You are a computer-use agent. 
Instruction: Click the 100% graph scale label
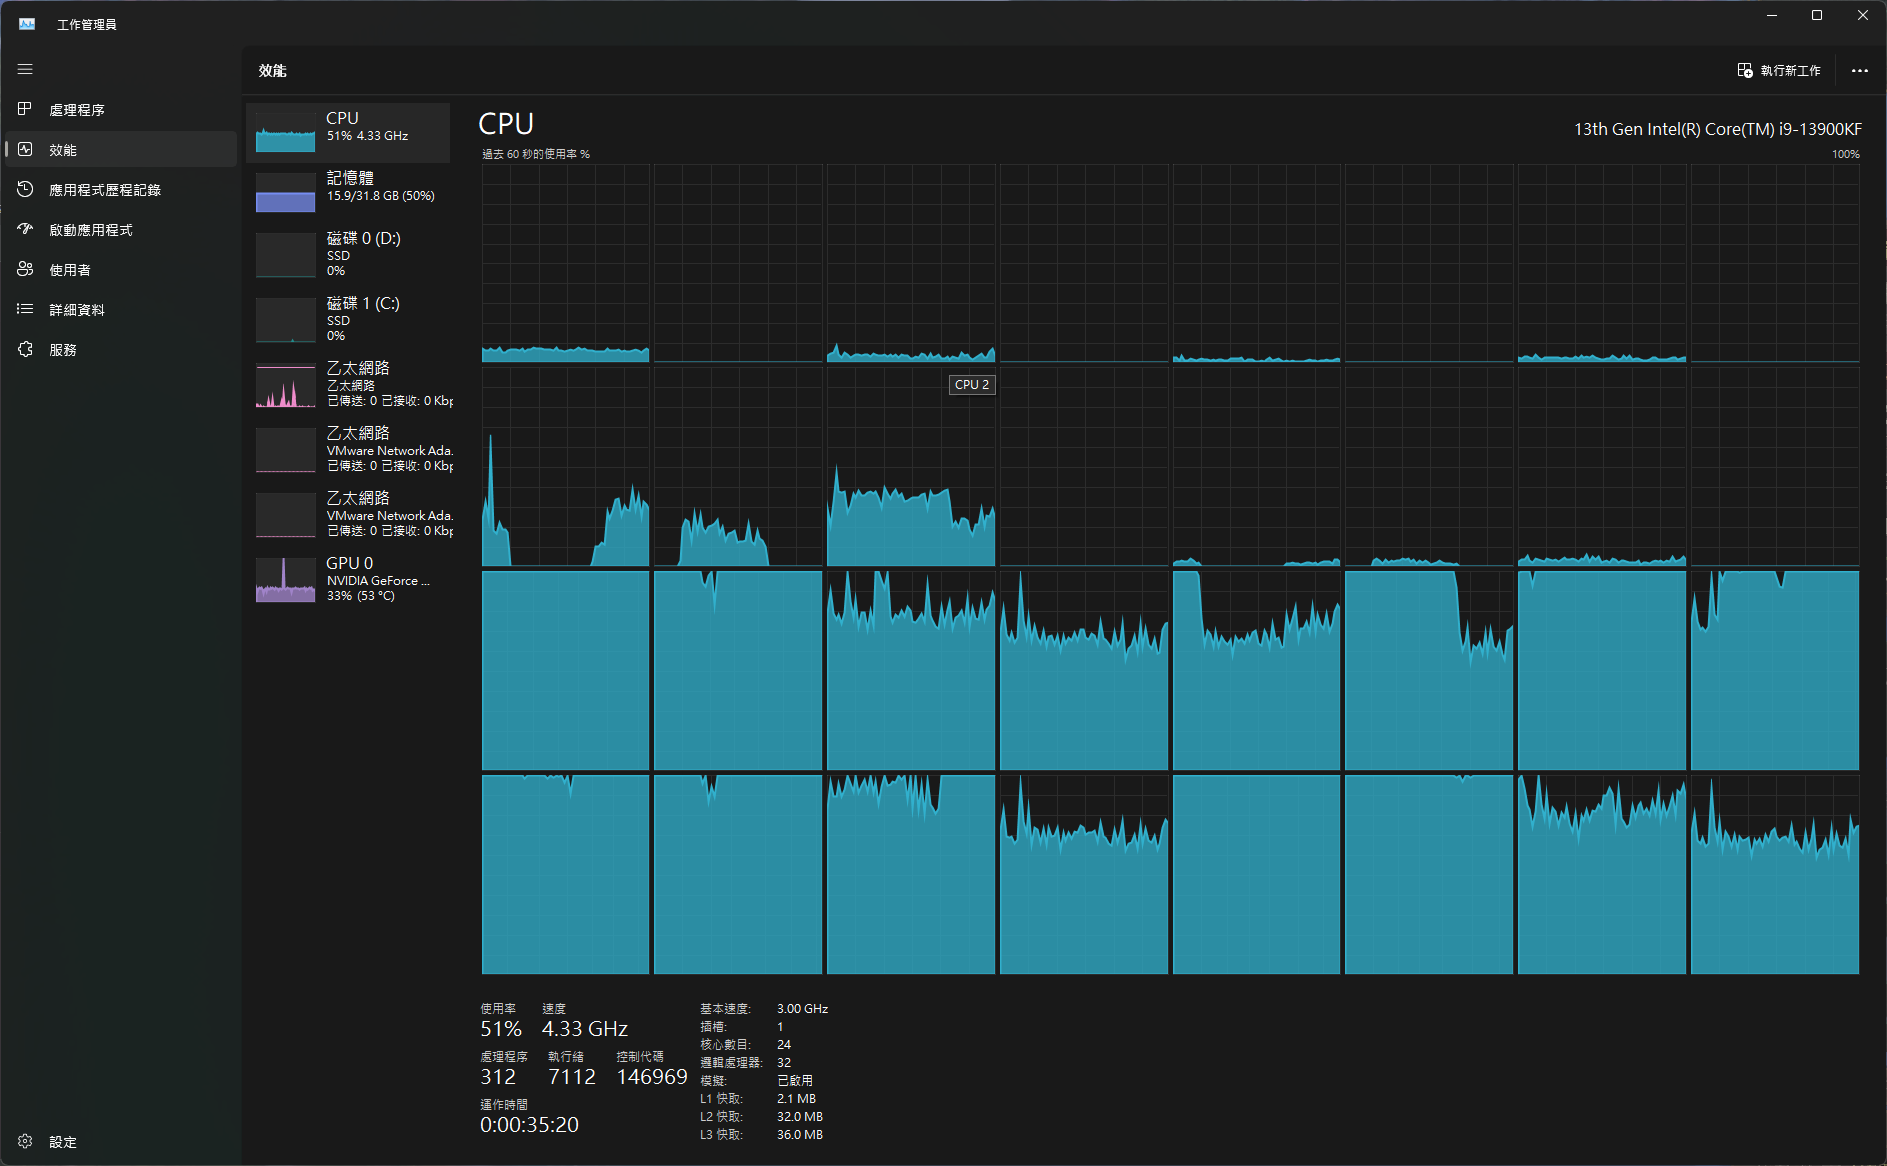(1846, 154)
